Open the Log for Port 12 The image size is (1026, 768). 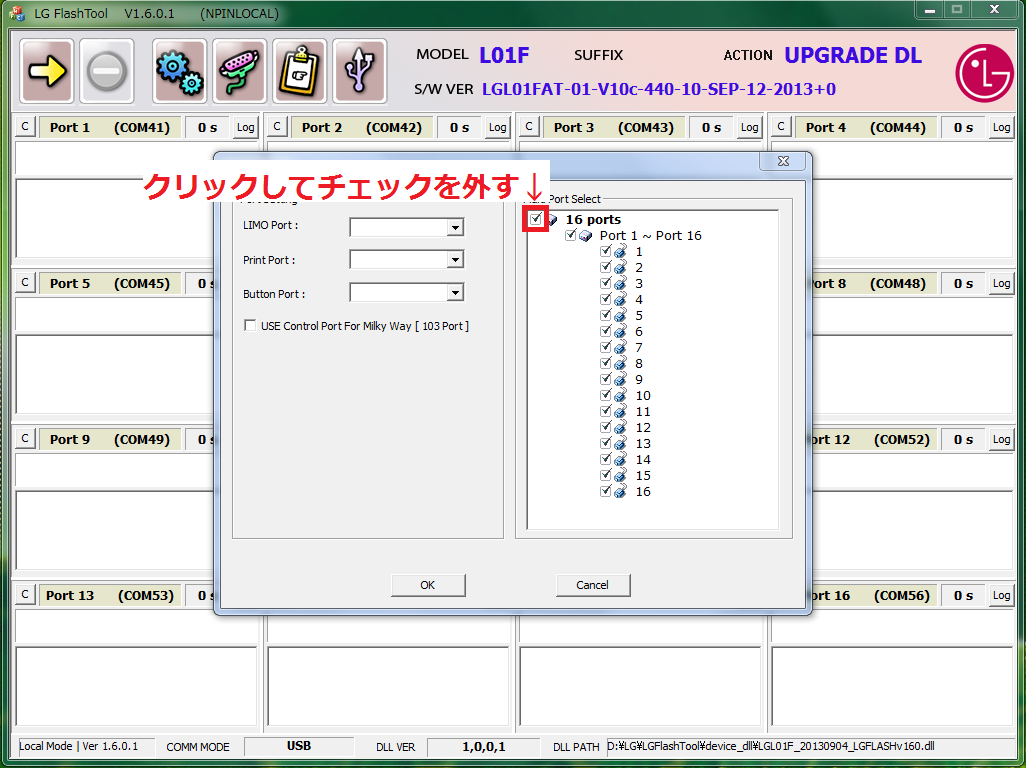pos(1002,439)
